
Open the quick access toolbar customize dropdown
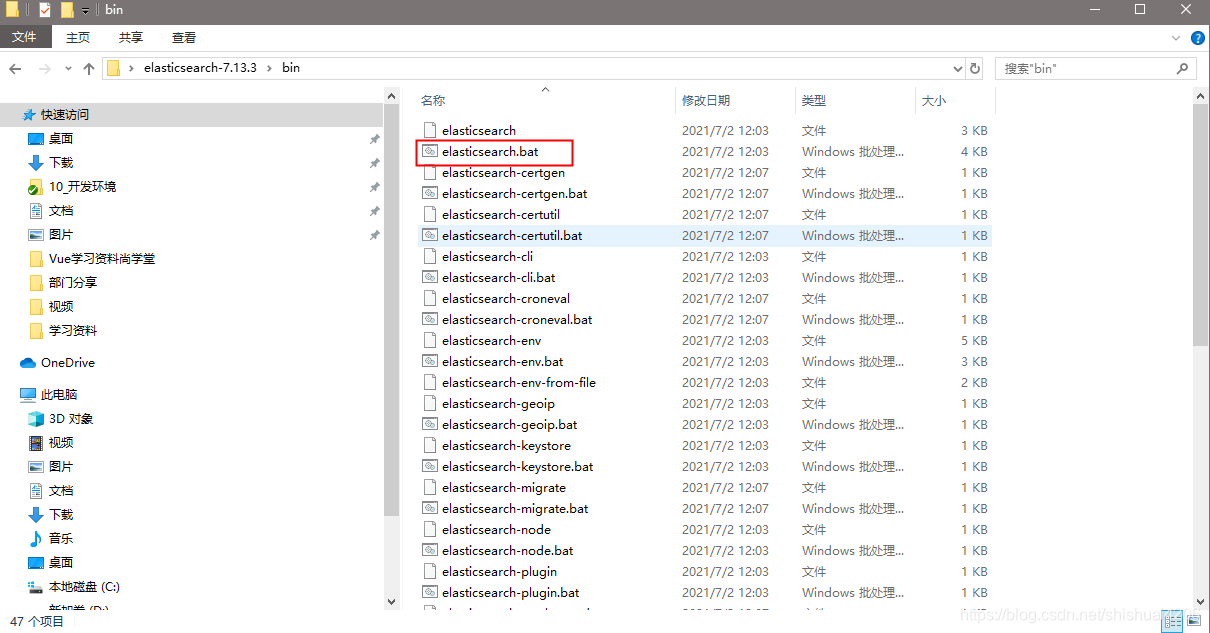(x=86, y=11)
